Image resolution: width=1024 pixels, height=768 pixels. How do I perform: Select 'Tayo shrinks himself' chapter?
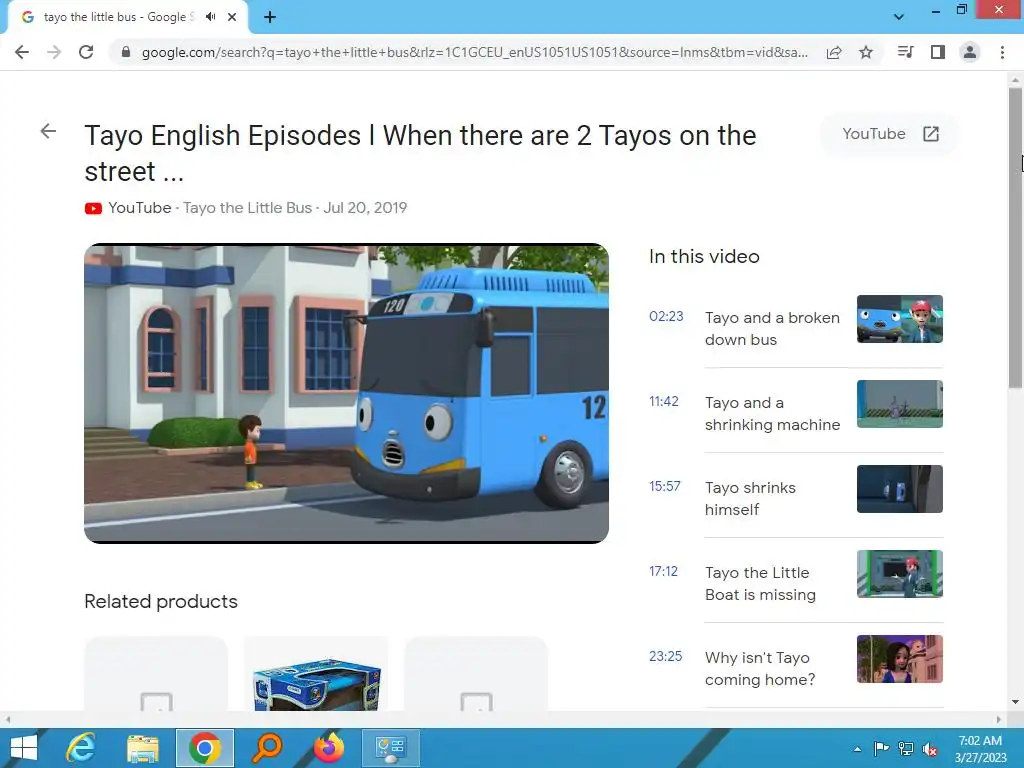tap(750, 498)
